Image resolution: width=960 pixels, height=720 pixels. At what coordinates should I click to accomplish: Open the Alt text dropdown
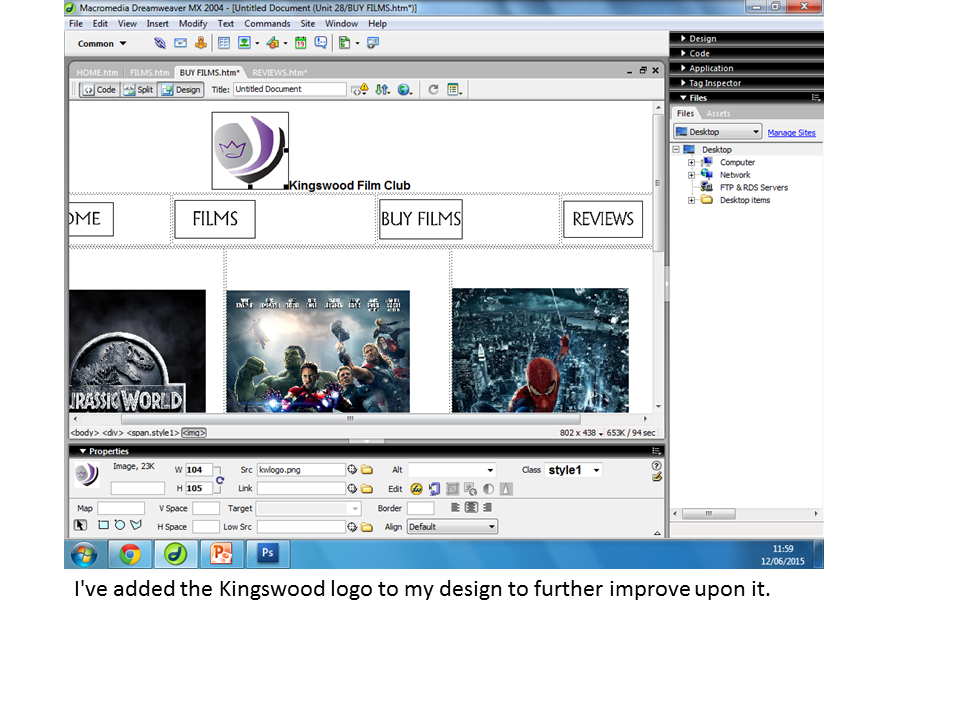(x=490, y=470)
